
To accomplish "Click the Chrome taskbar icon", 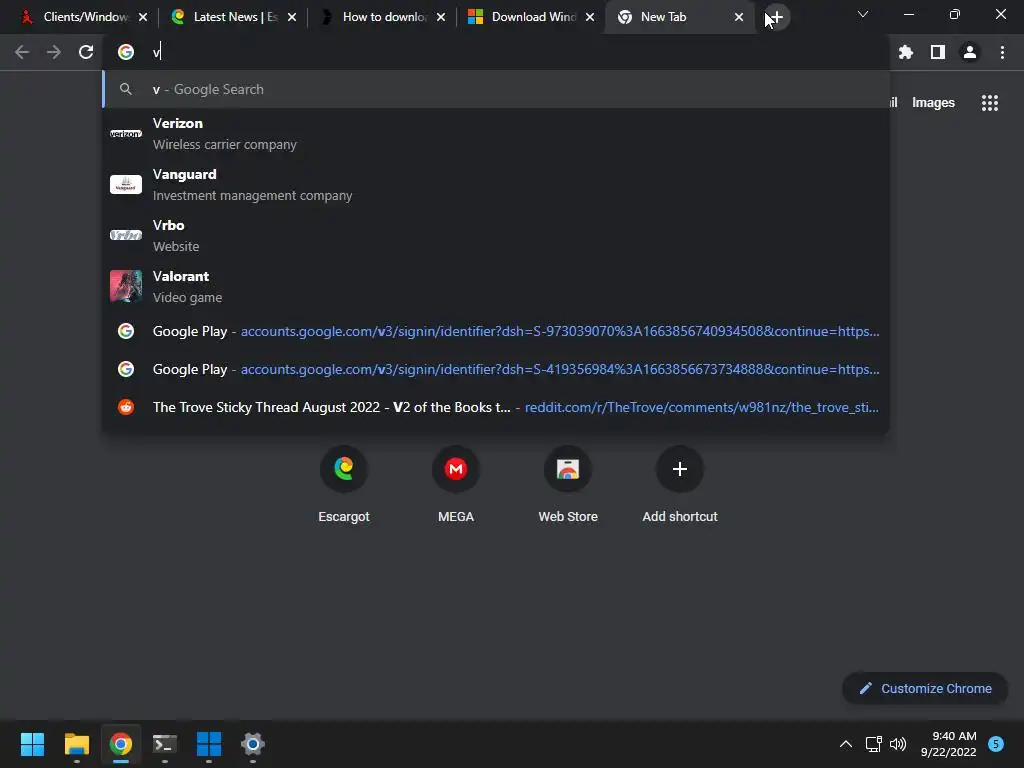I will tap(121, 744).
